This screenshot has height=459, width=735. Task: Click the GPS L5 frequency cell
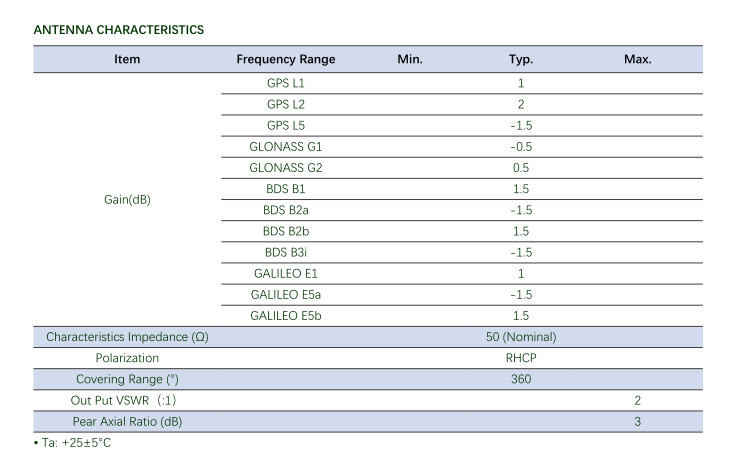285,126
